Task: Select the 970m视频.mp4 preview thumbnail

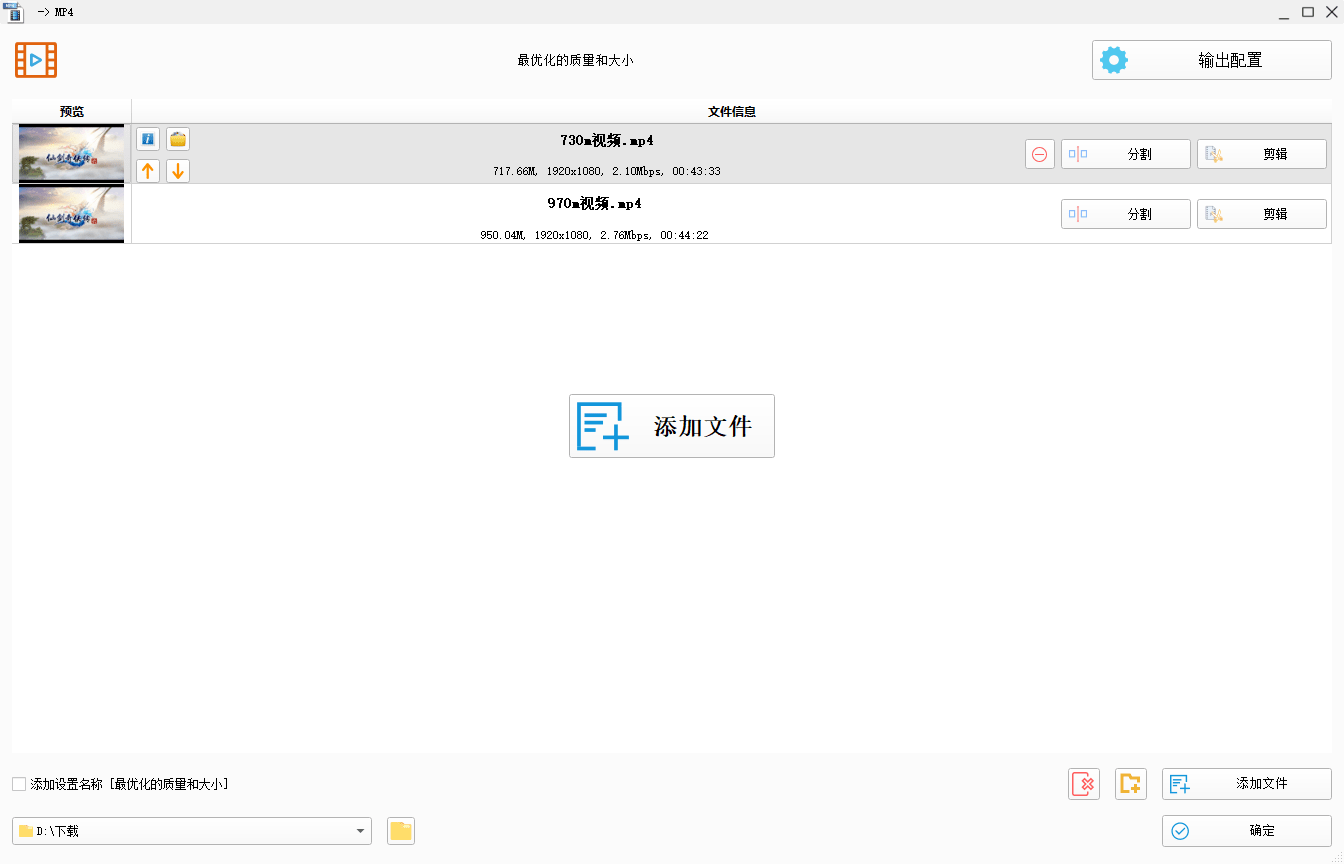Action: point(71,214)
